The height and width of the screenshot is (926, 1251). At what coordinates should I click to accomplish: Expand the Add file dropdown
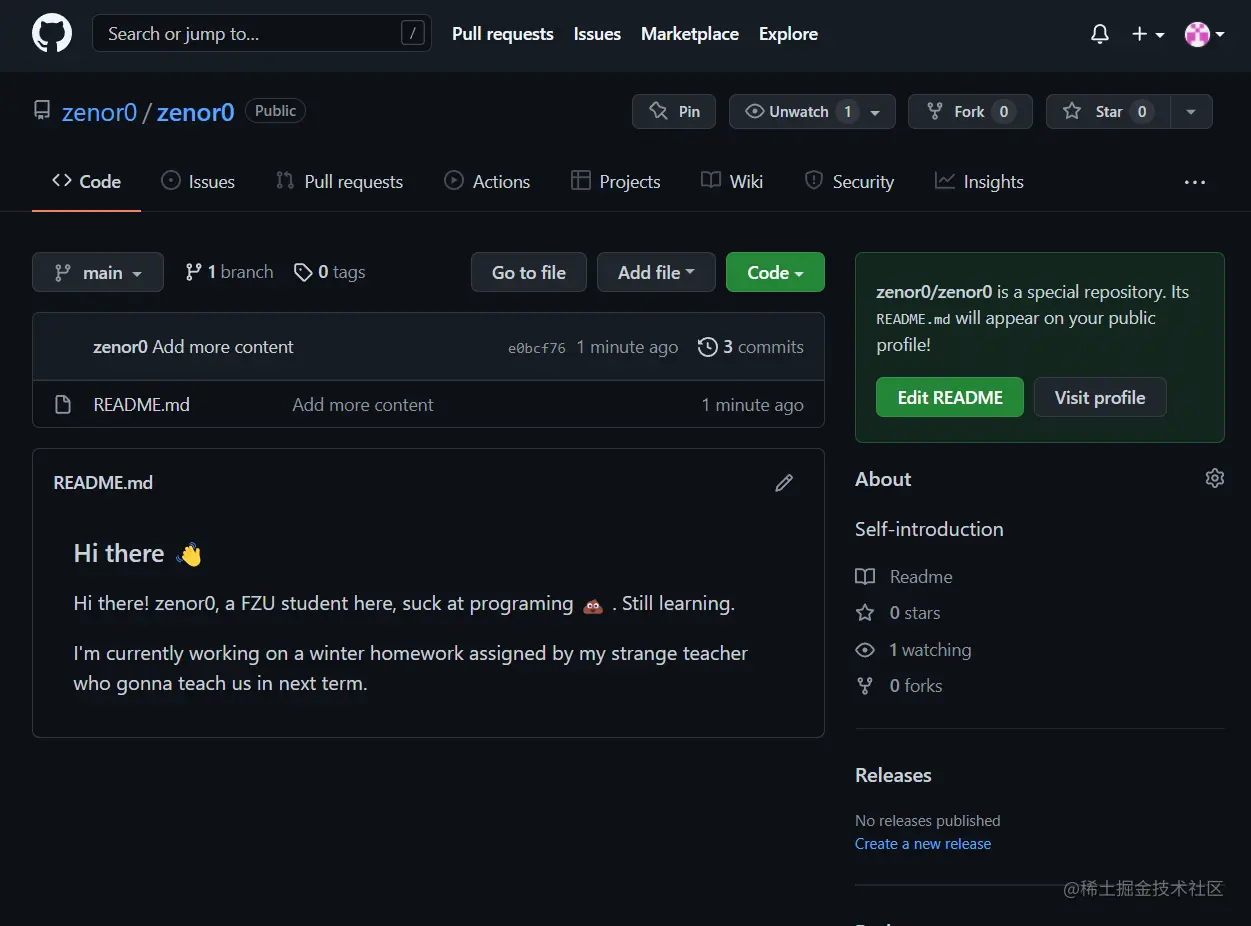656,272
